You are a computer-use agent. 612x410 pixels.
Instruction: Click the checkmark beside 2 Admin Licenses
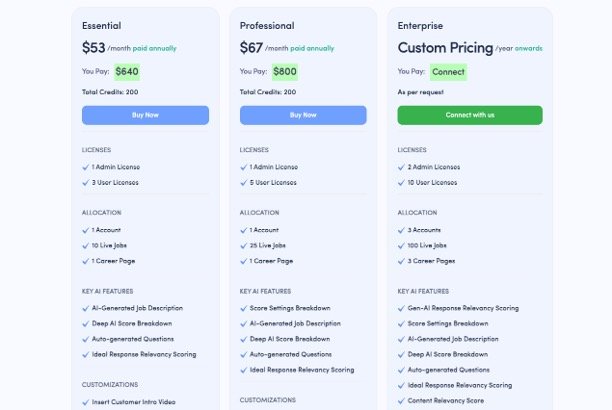(x=401, y=167)
